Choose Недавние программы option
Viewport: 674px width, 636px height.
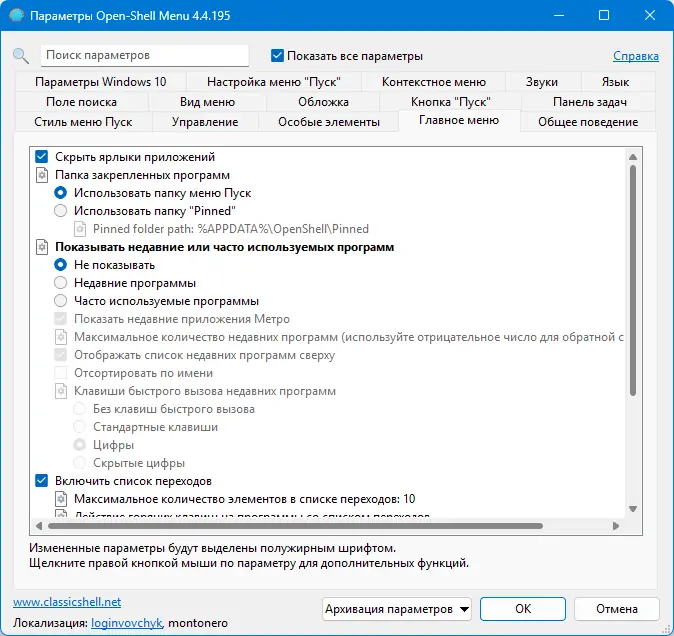click(61, 283)
